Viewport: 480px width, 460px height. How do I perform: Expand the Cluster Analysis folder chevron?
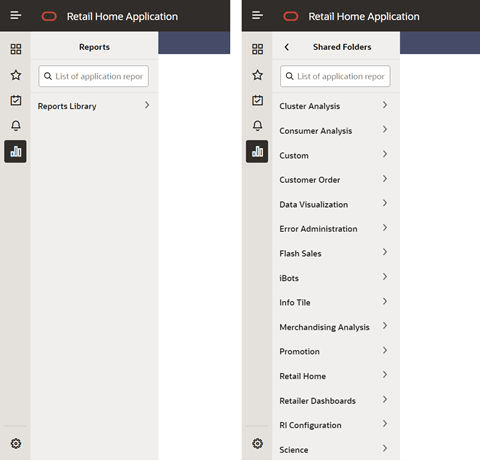[x=385, y=105]
